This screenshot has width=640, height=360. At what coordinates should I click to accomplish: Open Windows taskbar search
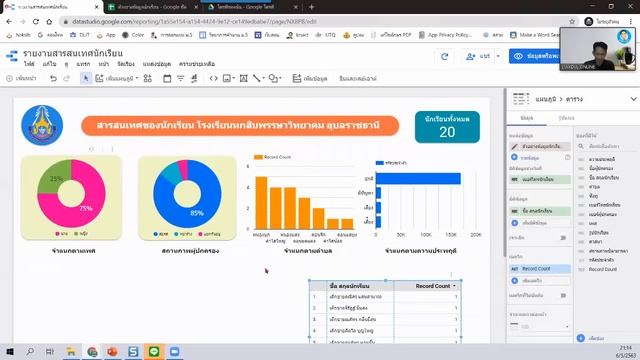(30, 351)
